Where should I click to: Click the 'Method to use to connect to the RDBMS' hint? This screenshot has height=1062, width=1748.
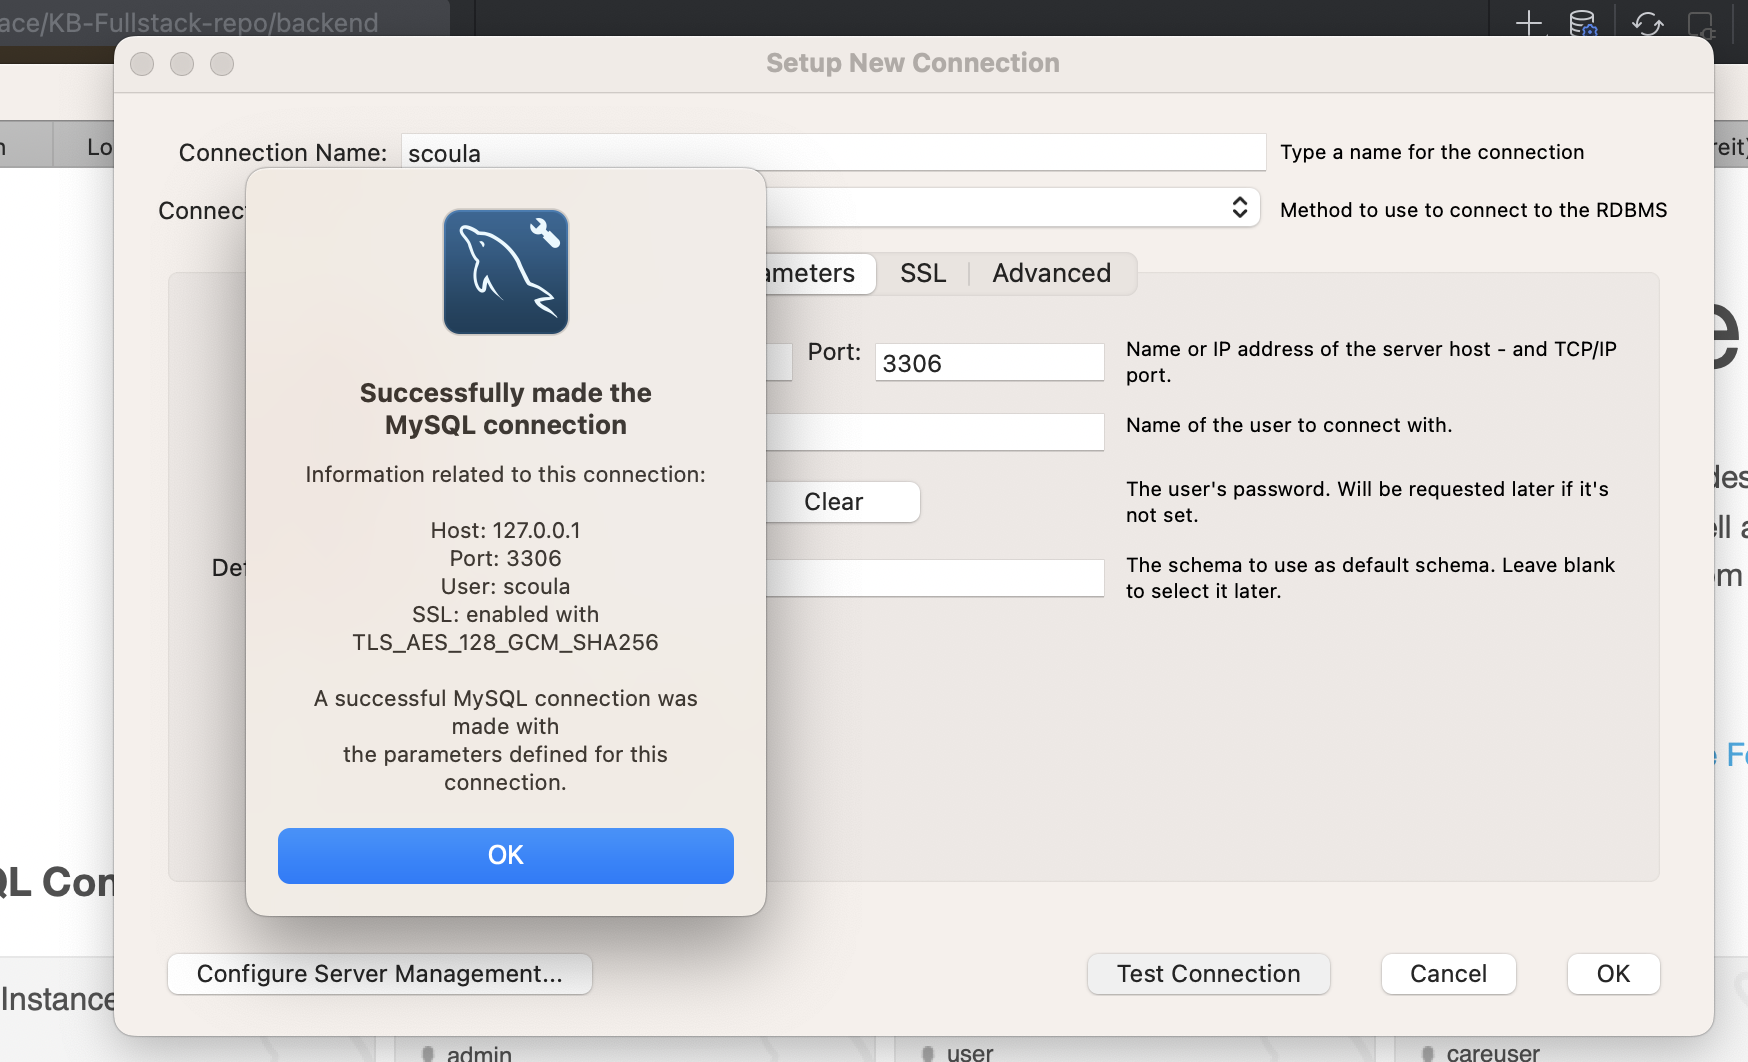tap(1473, 210)
